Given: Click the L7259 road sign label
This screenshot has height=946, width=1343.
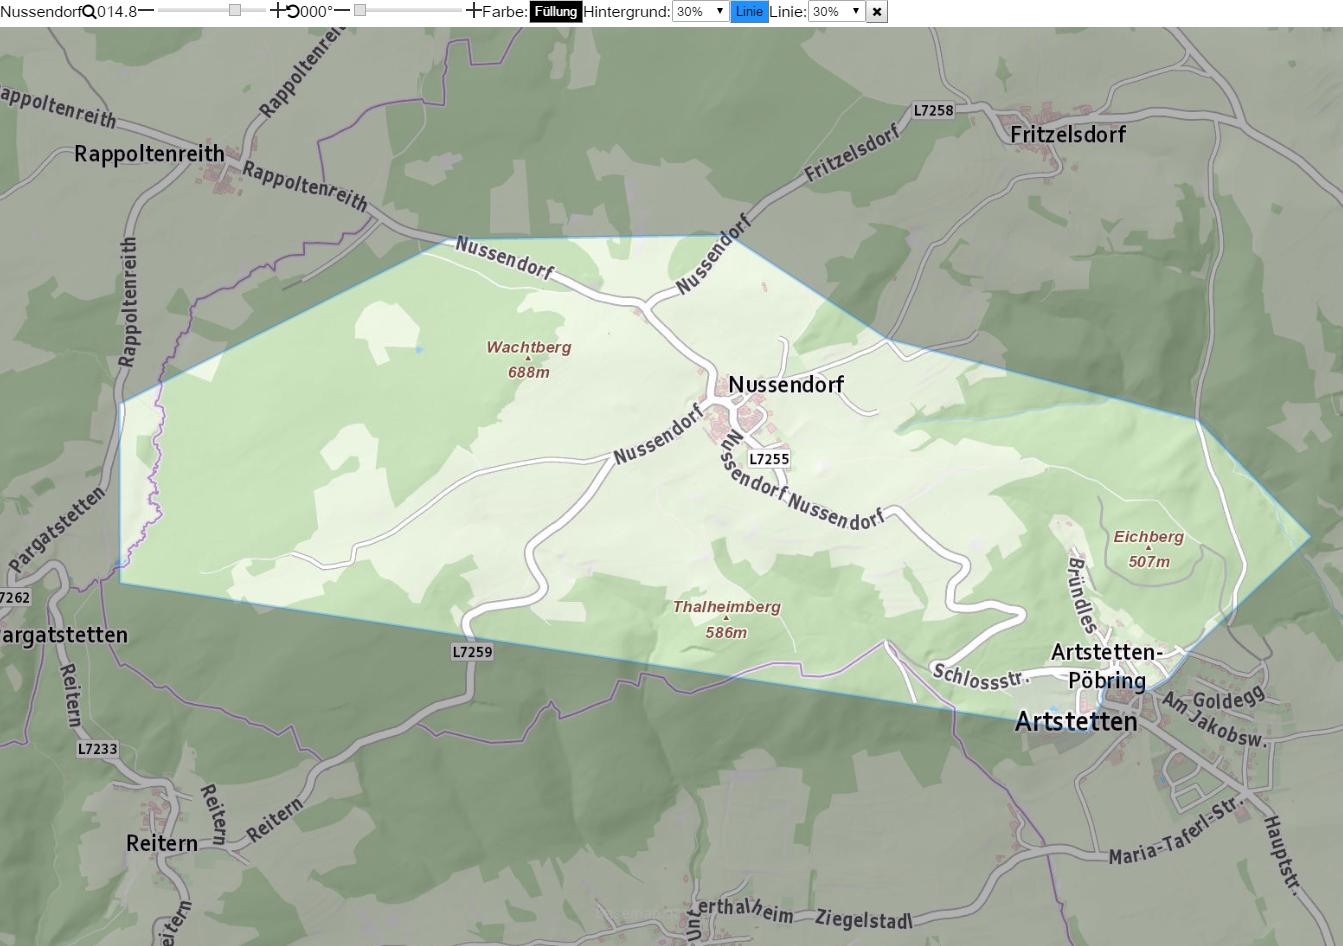Looking at the screenshot, I should click(x=472, y=652).
